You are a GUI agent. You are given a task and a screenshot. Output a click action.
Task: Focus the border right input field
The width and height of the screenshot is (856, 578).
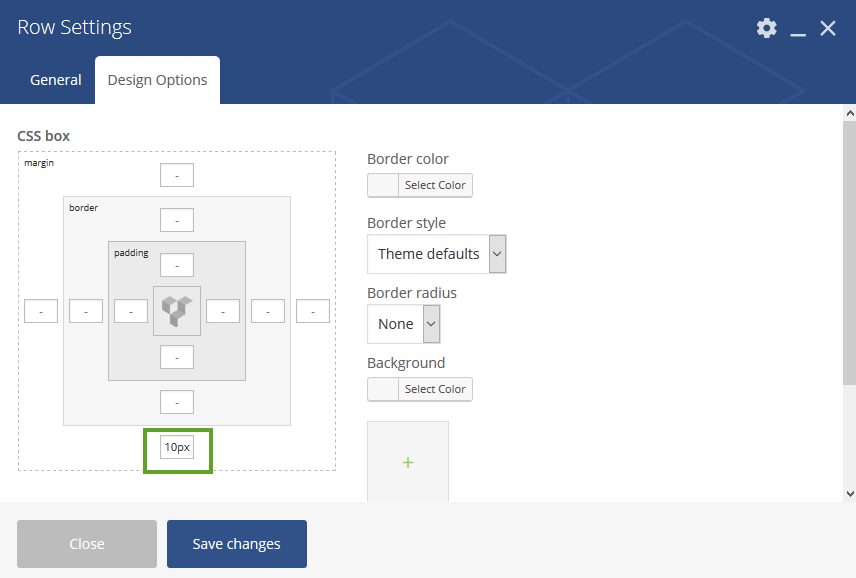268,311
